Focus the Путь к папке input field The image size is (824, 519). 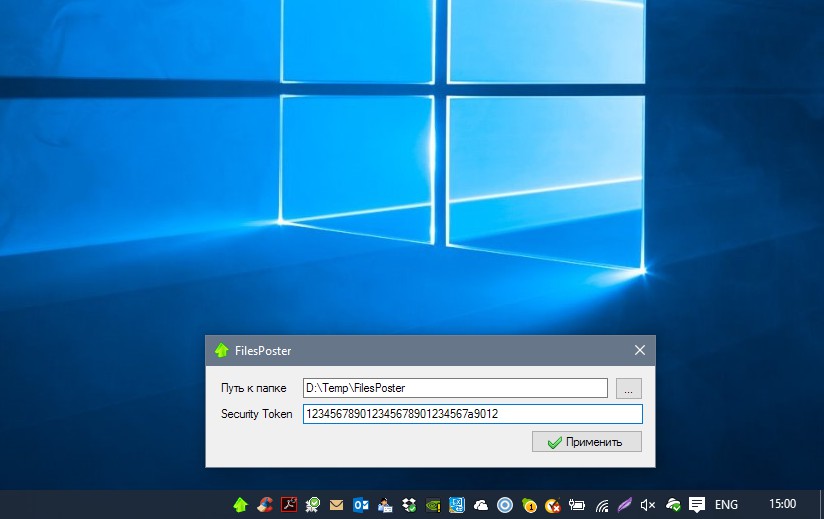tap(455, 388)
